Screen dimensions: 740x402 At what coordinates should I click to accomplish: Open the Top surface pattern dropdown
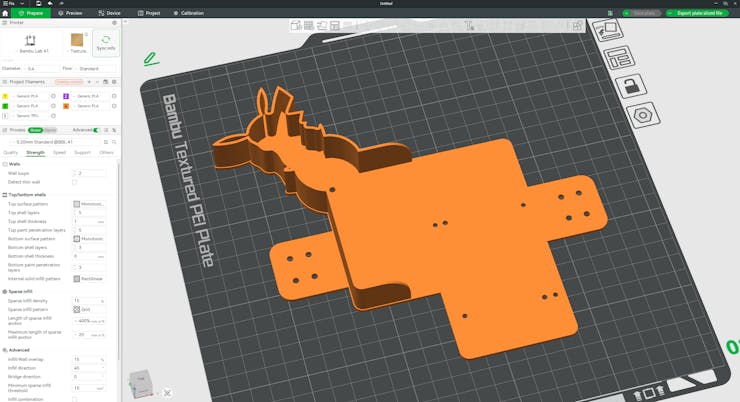[x=89, y=204]
